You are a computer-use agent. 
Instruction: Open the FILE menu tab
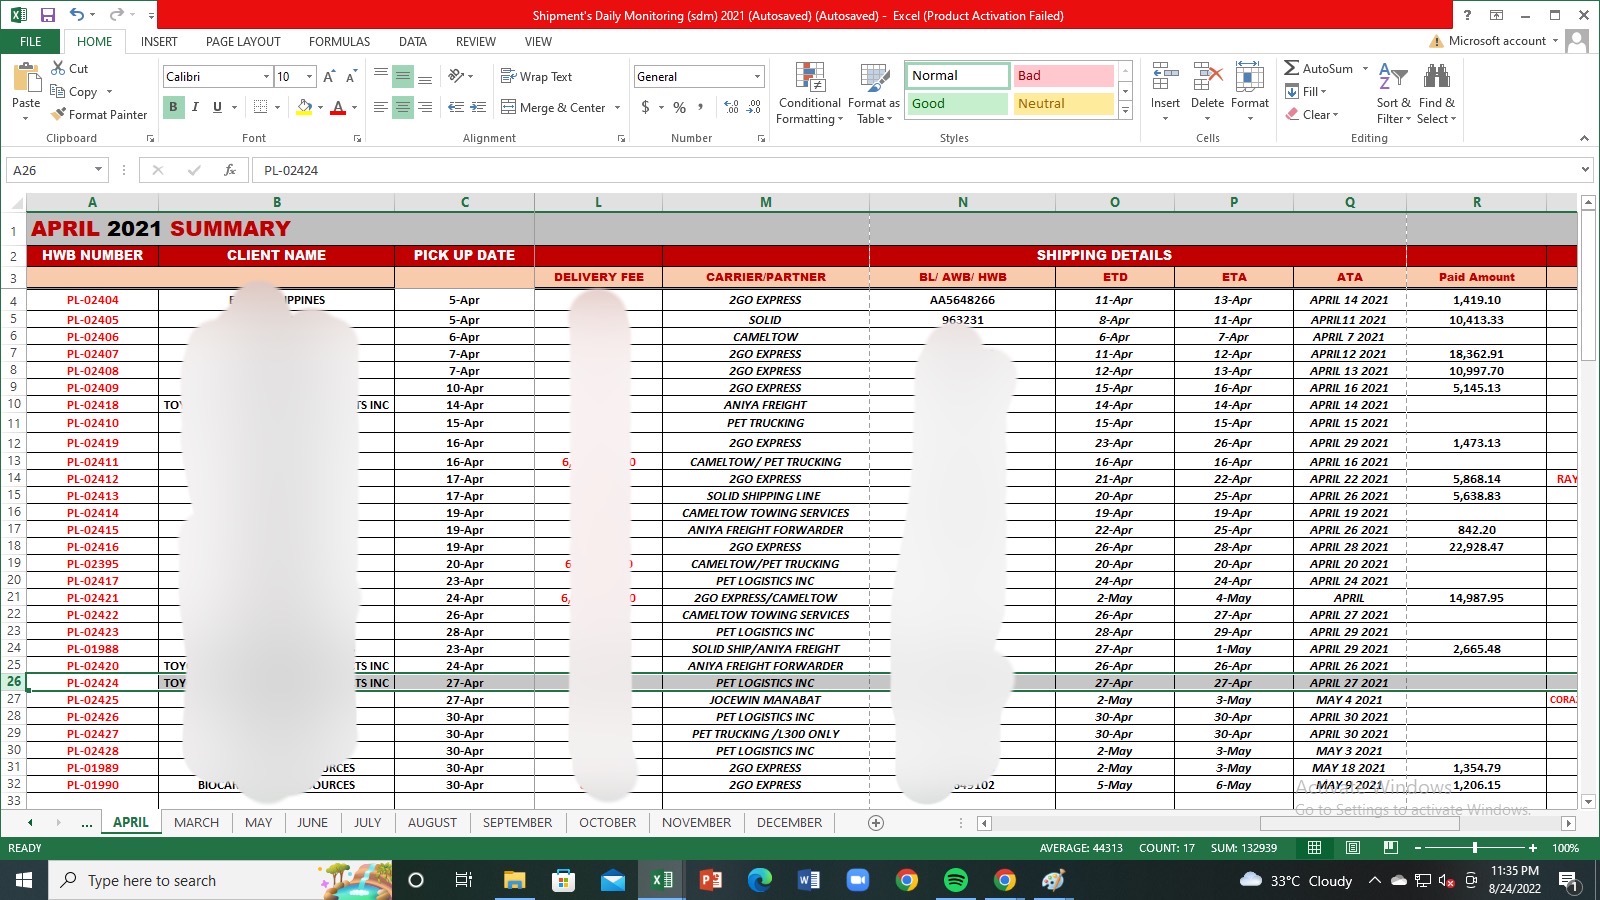[31, 41]
